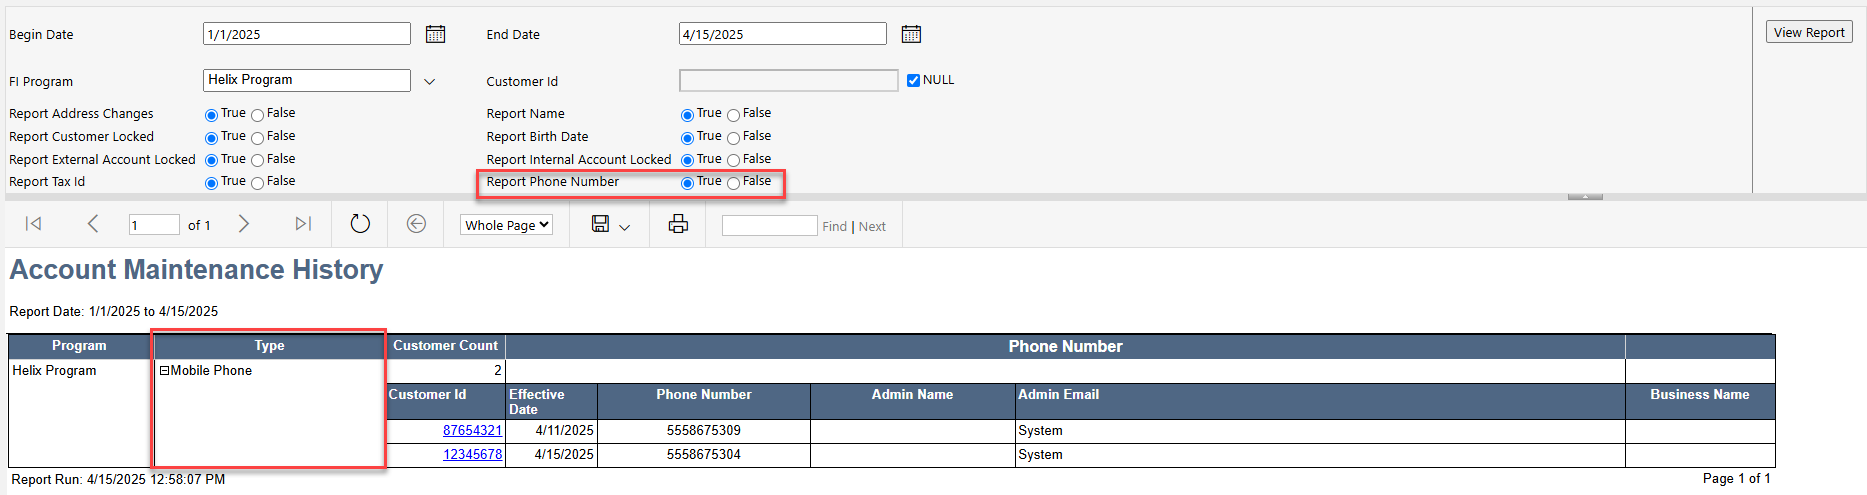Collapse the Mobile Phone type group
This screenshot has width=1867, height=495.
pos(164,371)
